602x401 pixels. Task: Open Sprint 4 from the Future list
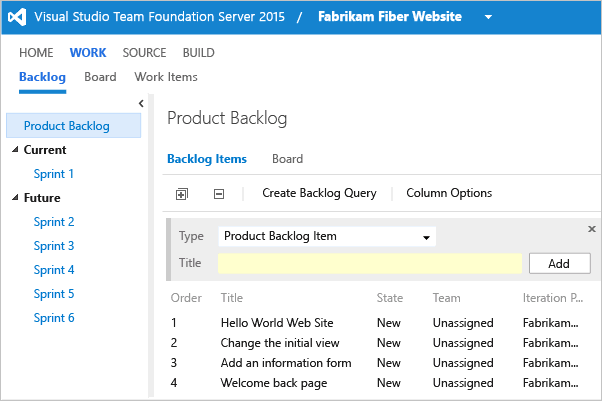(x=54, y=270)
